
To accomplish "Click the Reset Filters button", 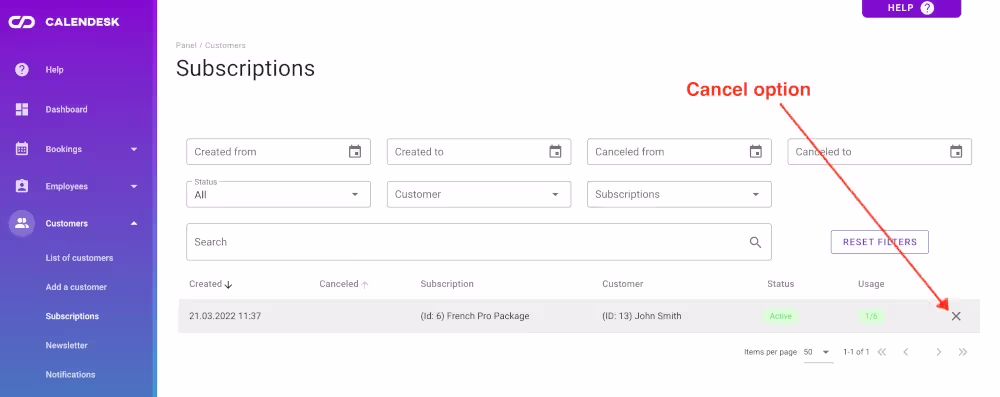I will pos(879,242).
